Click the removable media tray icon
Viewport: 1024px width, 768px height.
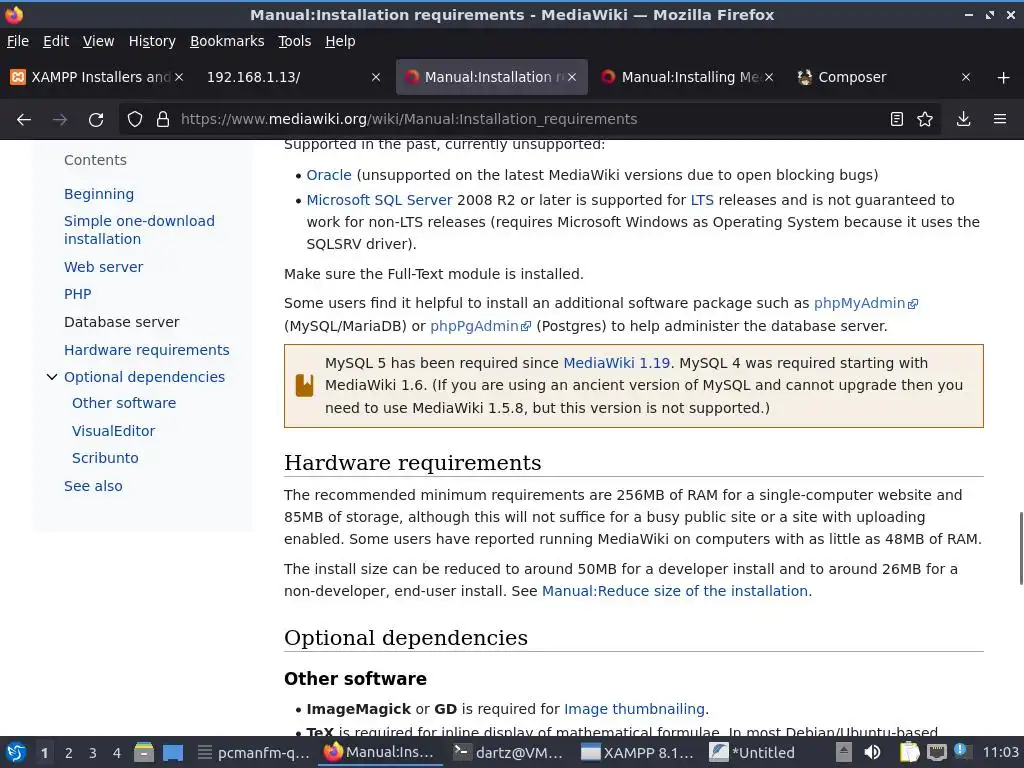(x=844, y=753)
